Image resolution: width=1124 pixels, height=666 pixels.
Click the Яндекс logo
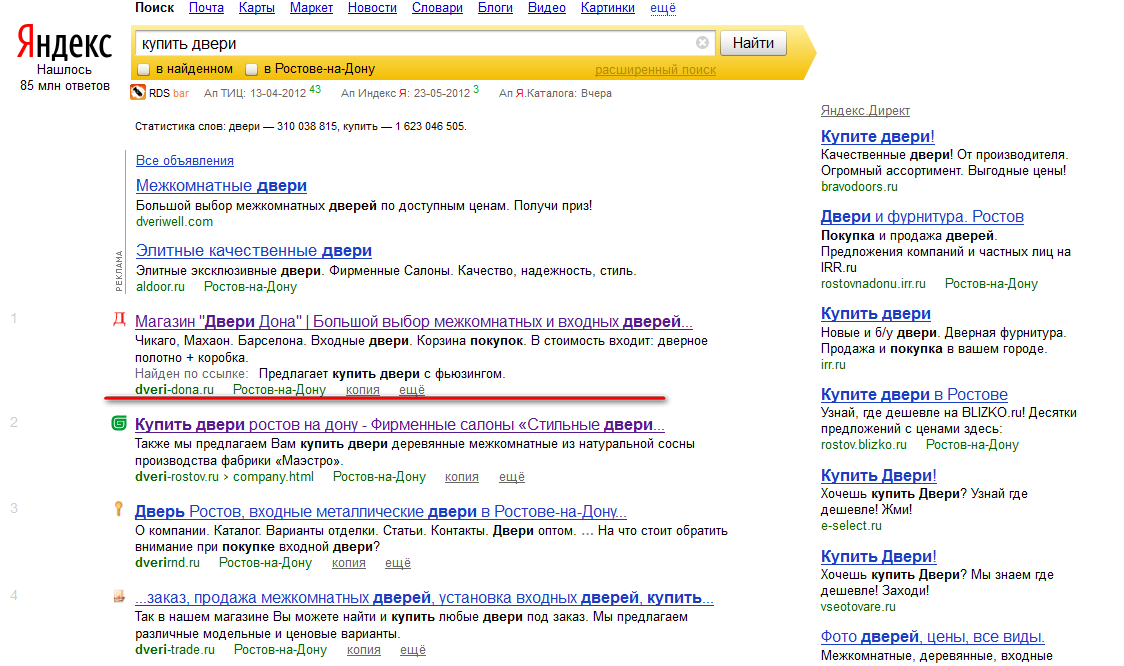(65, 42)
